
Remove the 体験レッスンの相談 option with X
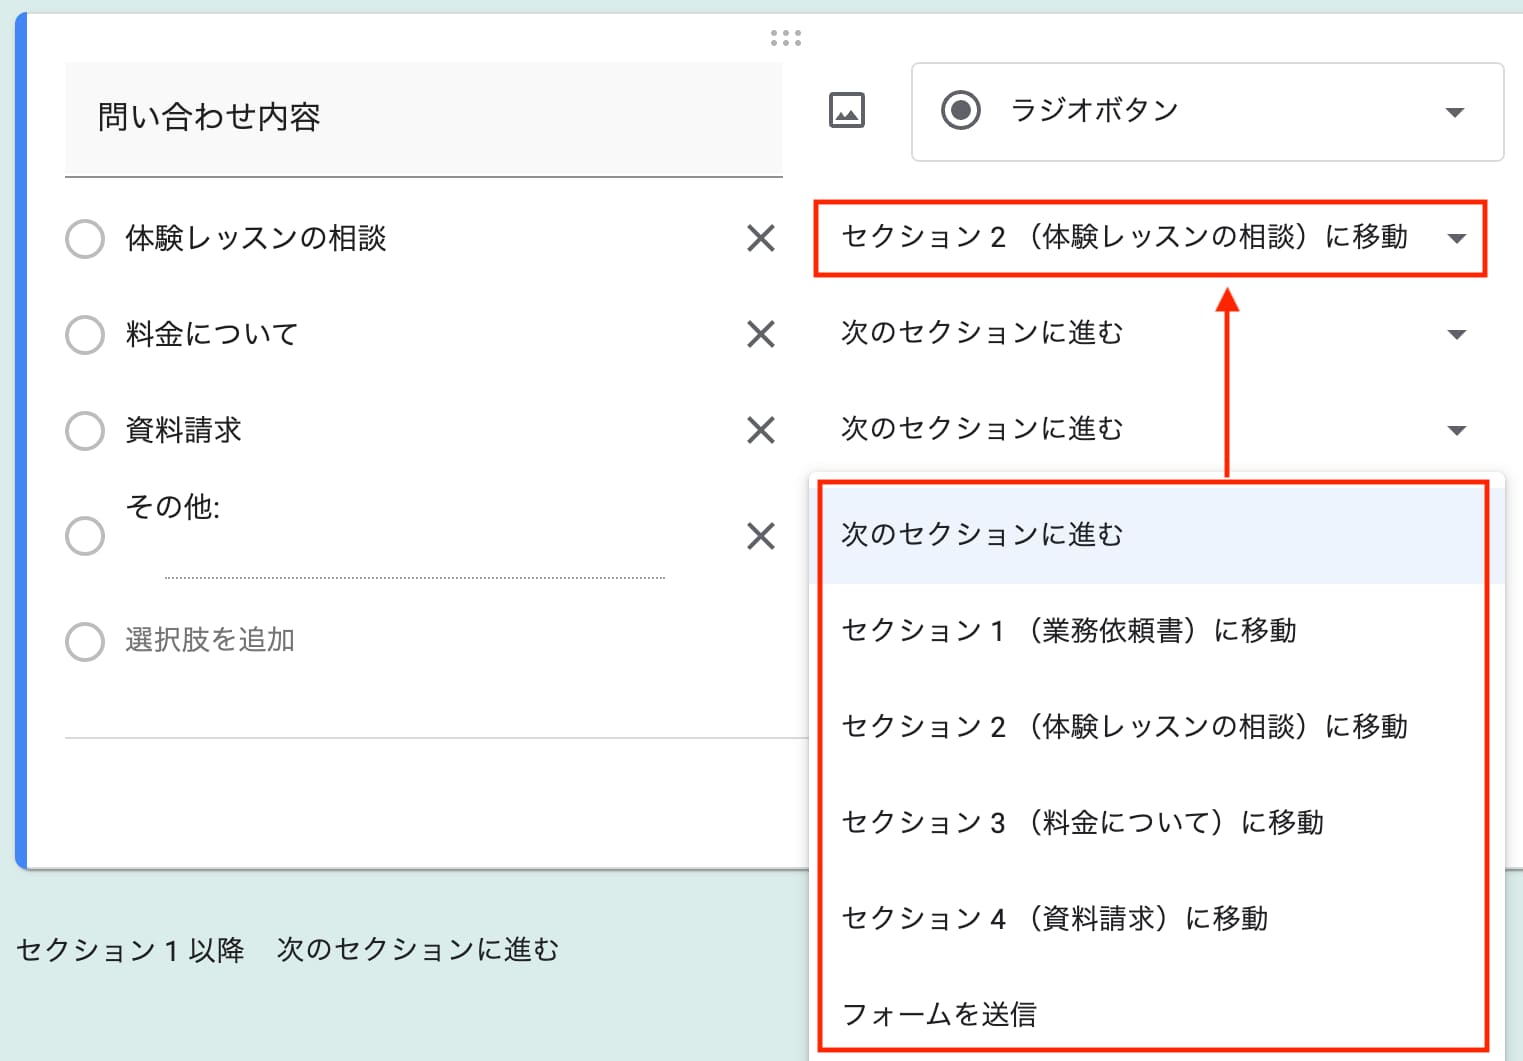coord(761,238)
